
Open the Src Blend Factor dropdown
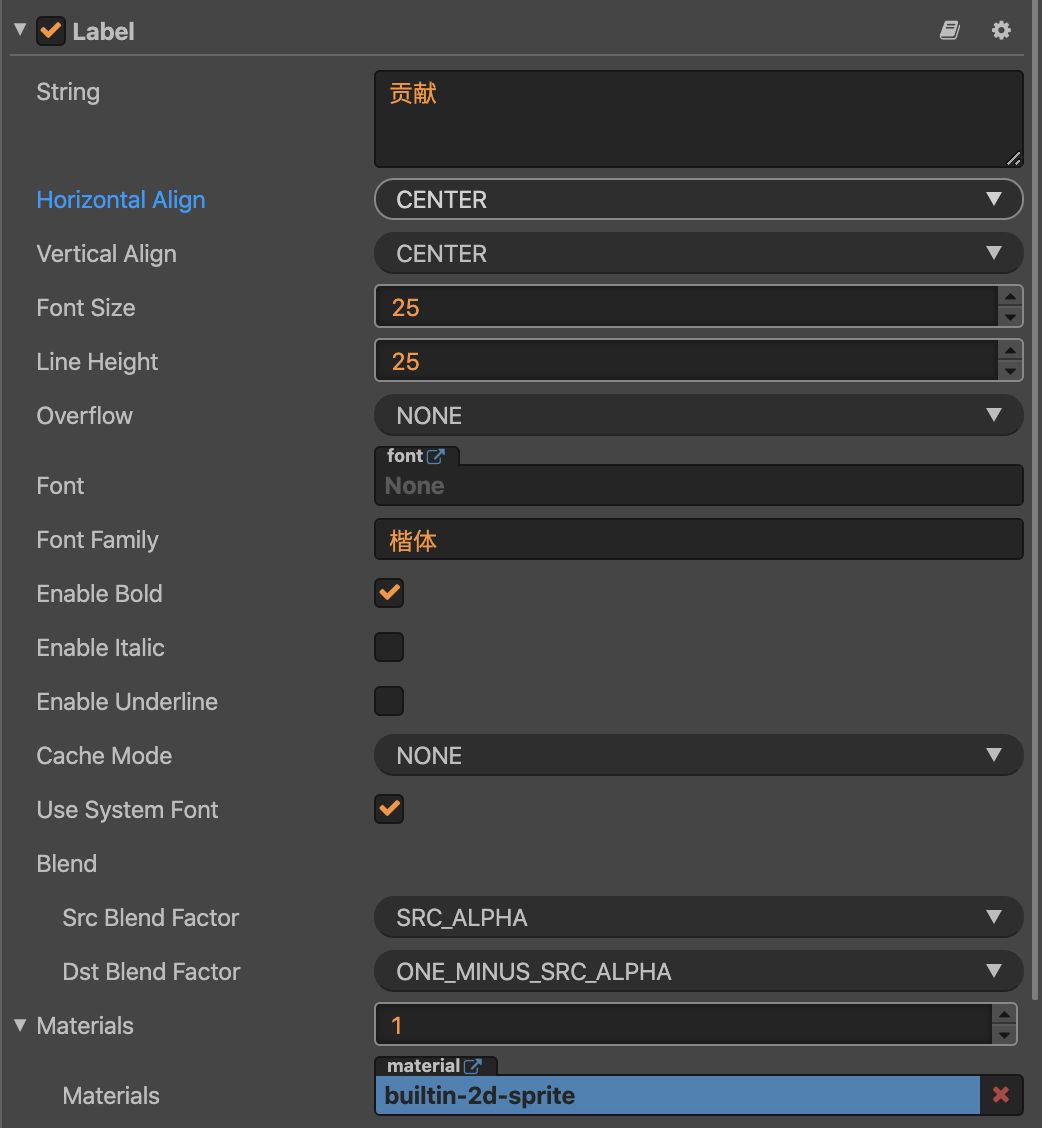pyautogui.click(x=698, y=917)
